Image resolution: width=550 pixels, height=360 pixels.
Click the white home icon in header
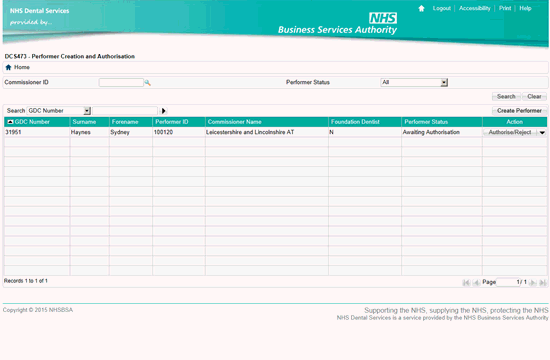[x=421, y=8]
